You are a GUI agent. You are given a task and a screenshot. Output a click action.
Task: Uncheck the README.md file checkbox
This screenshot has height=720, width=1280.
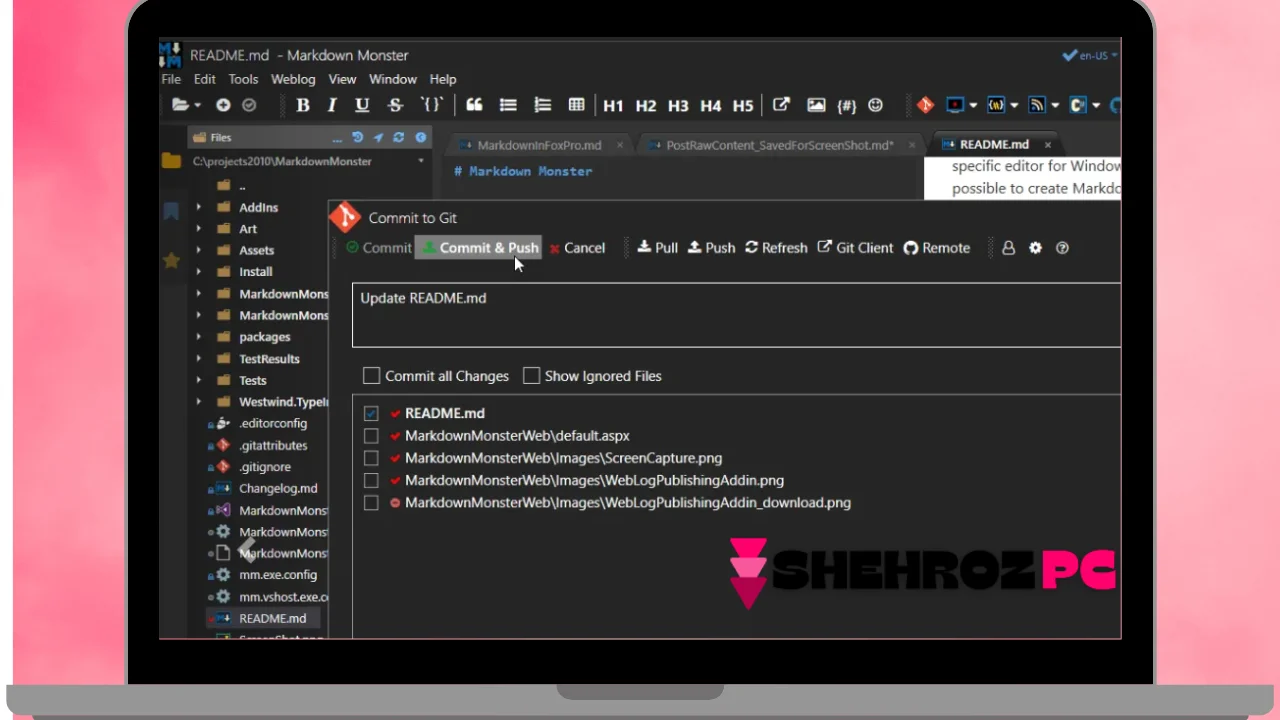pyautogui.click(x=371, y=413)
